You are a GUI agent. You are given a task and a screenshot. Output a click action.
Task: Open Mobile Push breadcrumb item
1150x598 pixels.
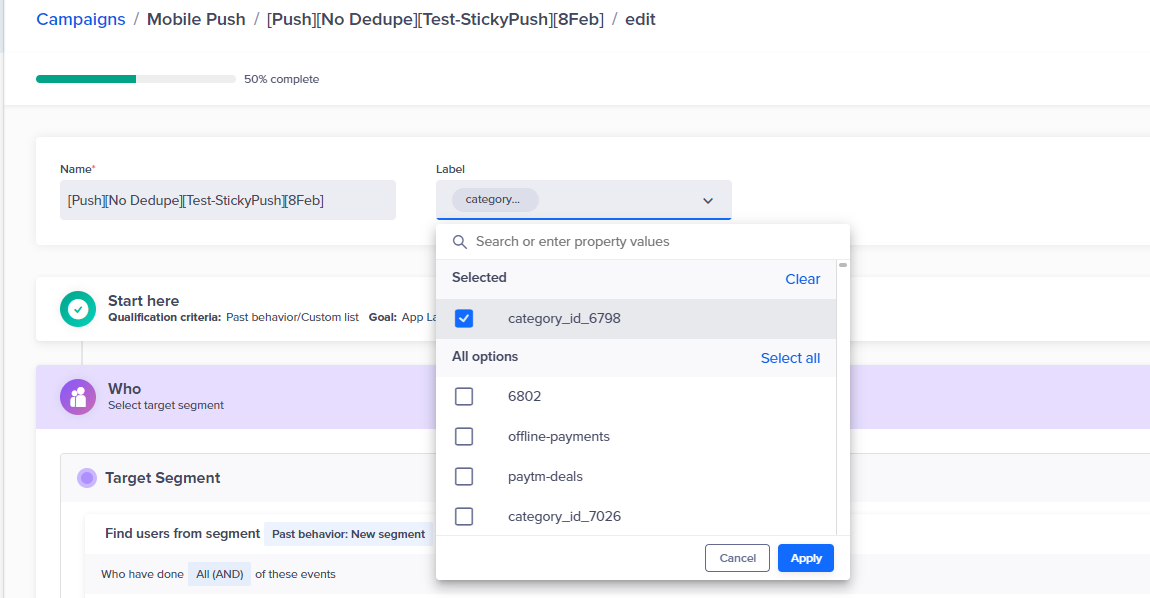tap(196, 19)
